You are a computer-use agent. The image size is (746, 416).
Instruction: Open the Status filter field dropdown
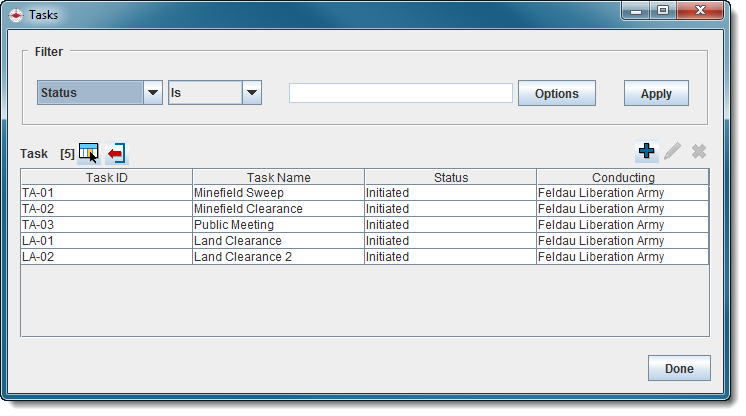[x=153, y=93]
